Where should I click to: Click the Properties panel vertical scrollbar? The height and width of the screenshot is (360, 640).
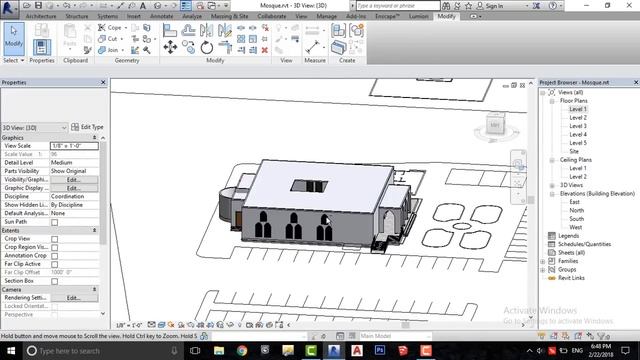pyautogui.click(x=103, y=192)
